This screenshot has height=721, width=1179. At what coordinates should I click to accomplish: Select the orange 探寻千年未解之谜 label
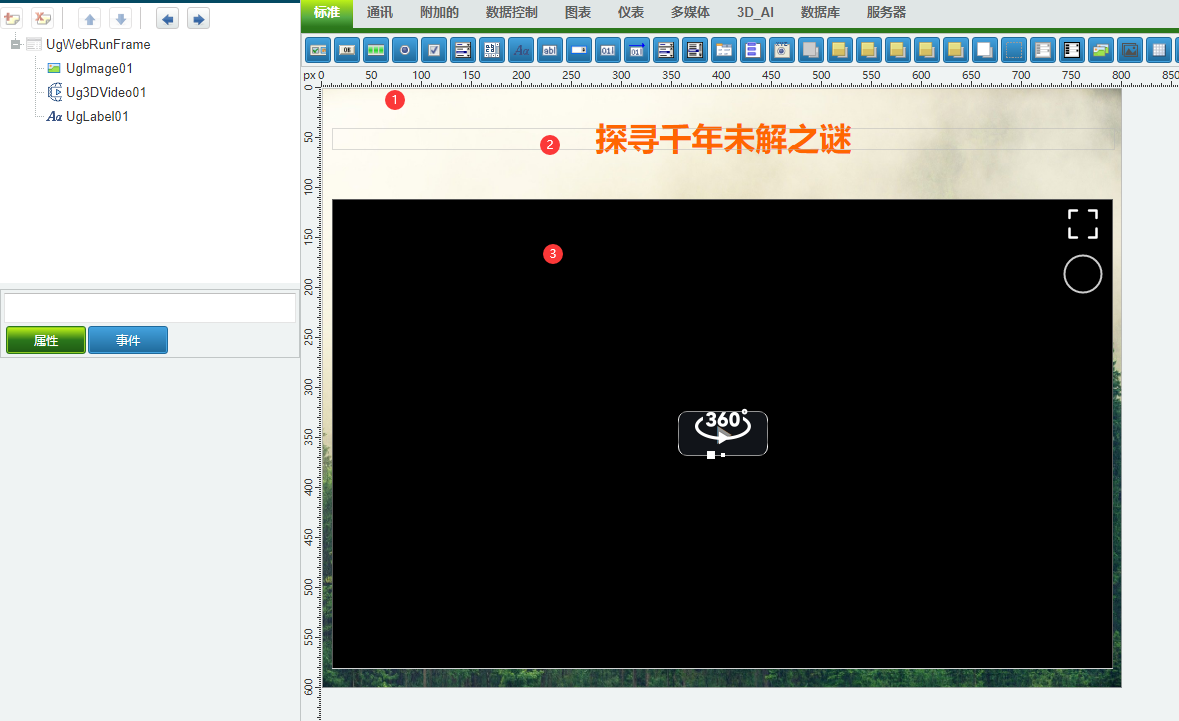point(723,139)
